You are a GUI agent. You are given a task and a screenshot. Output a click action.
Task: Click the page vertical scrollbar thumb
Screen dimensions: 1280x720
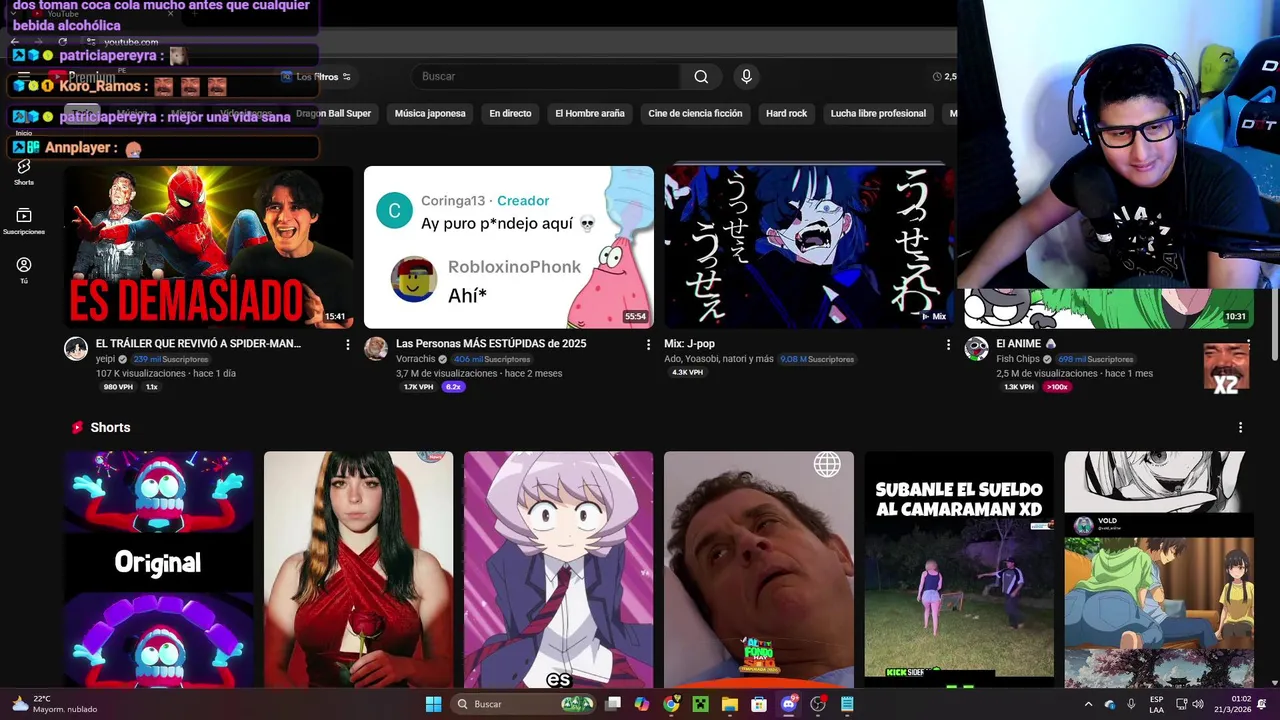point(1274,325)
